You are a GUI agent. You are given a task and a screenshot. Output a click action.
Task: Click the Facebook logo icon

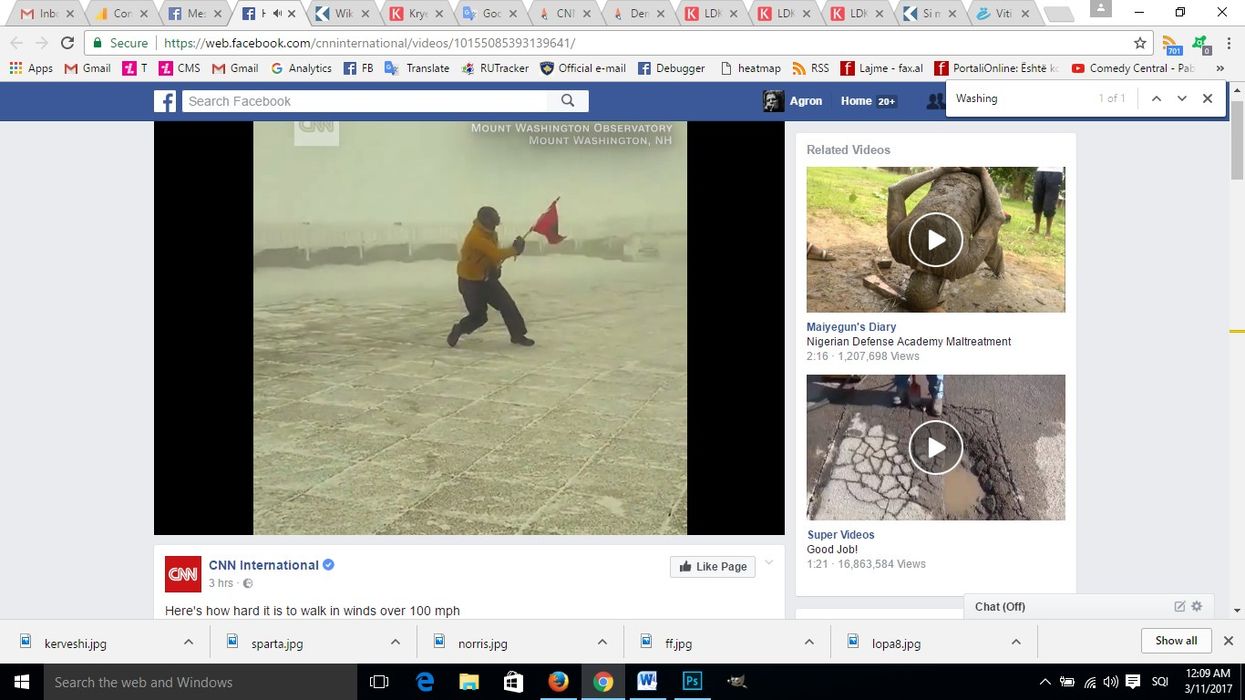coord(165,101)
